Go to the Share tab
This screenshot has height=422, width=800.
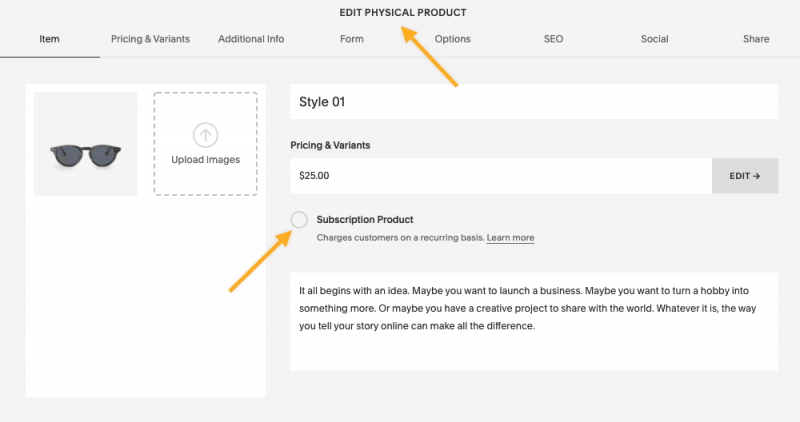coord(756,39)
